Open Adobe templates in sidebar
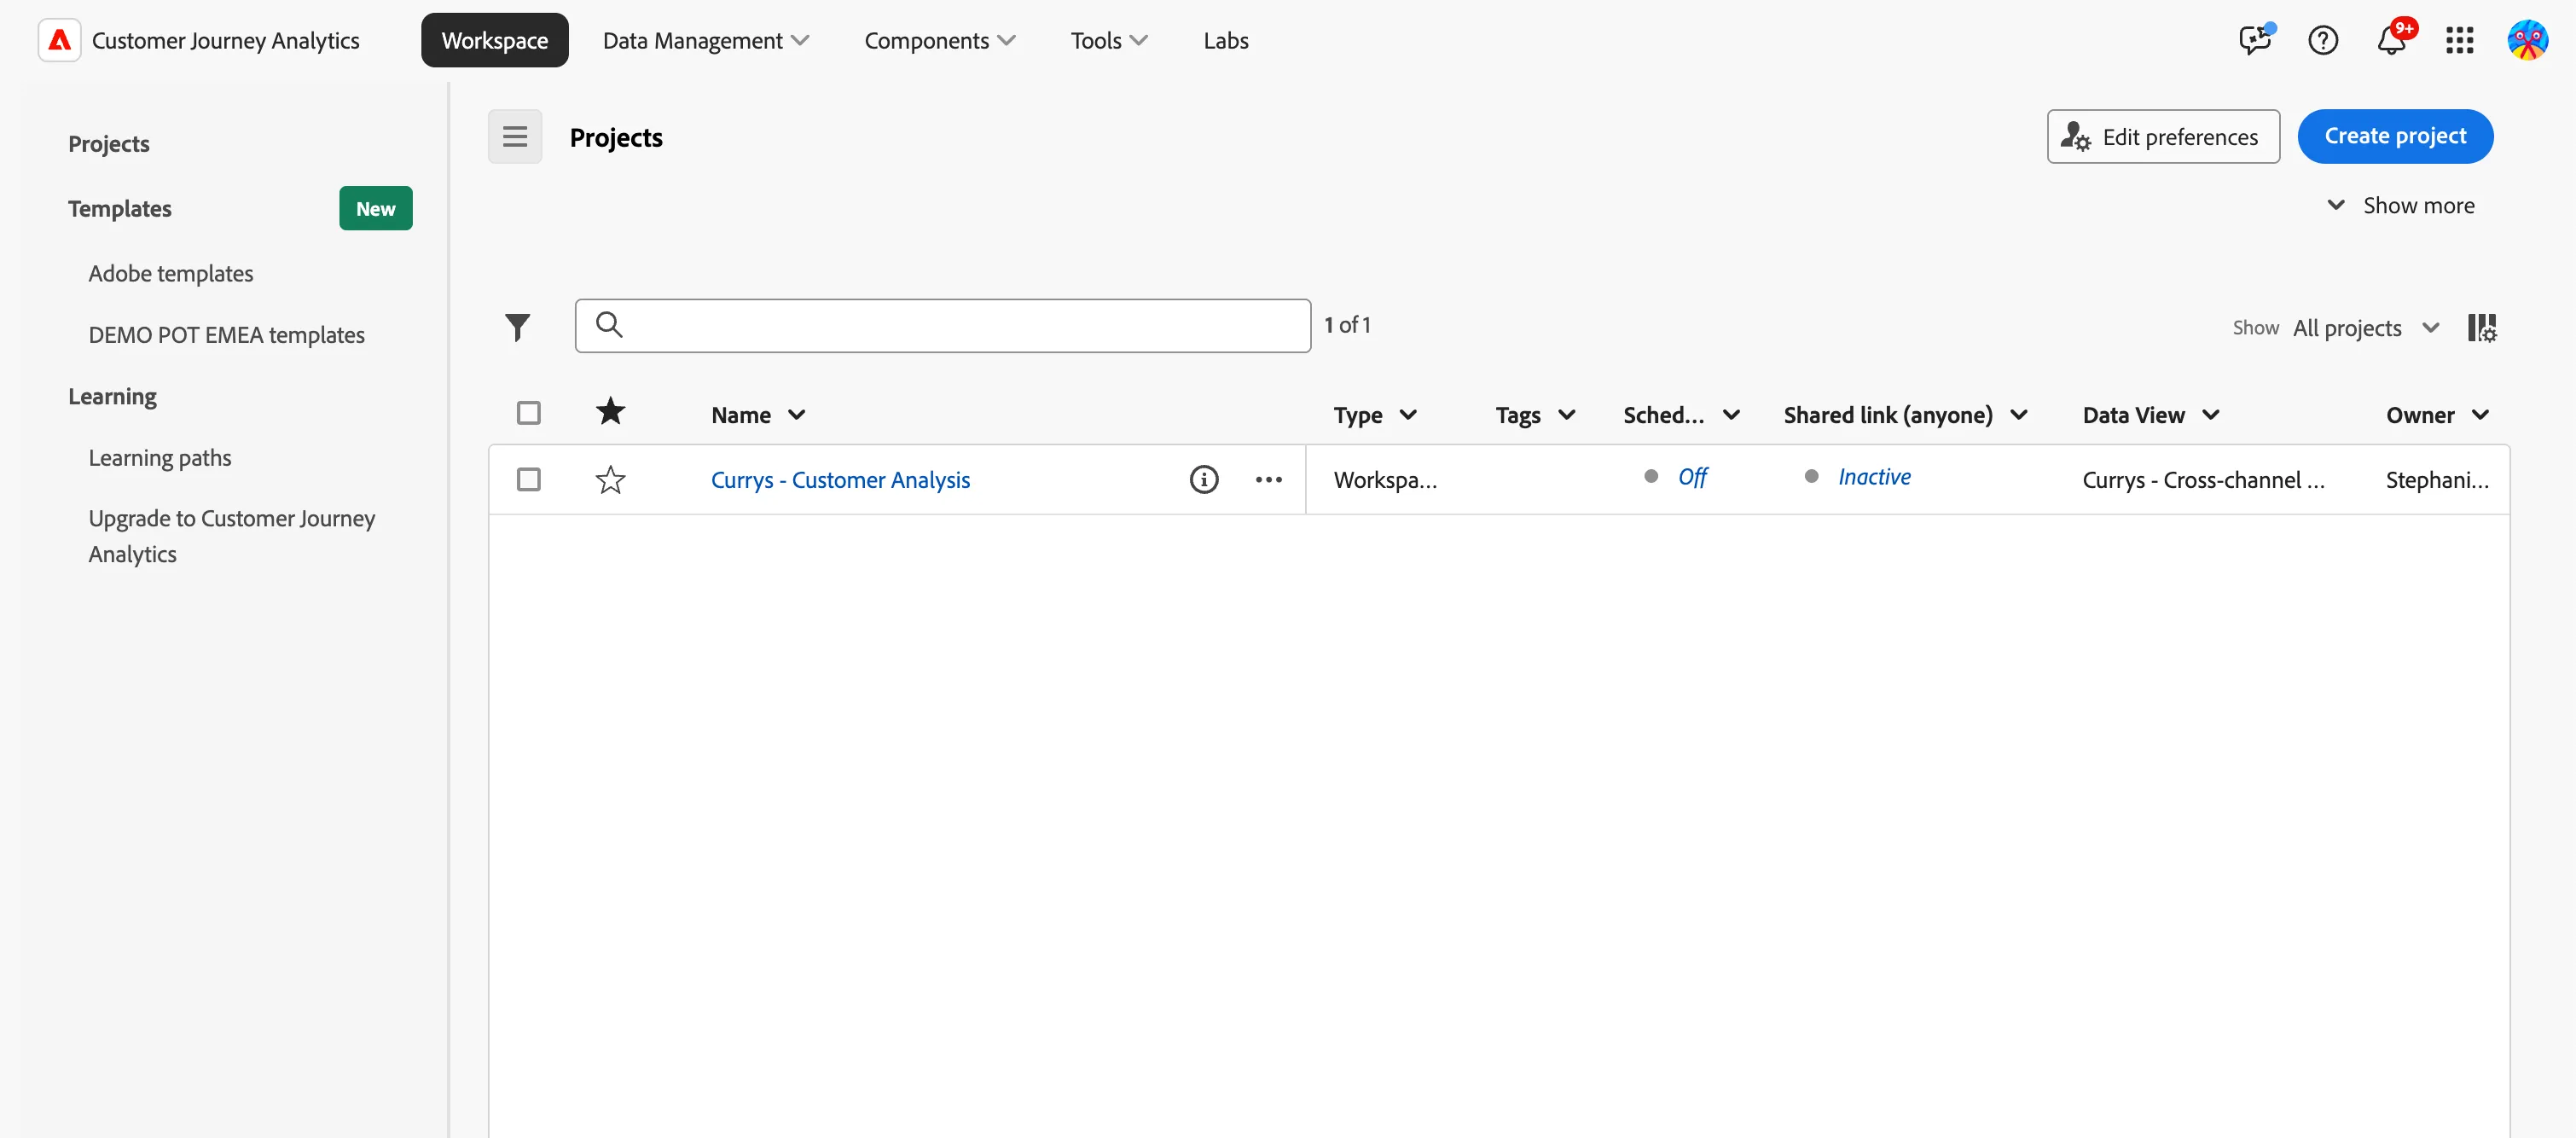This screenshot has width=2576, height=1138. pyautogui.click(x=171, y=273)
